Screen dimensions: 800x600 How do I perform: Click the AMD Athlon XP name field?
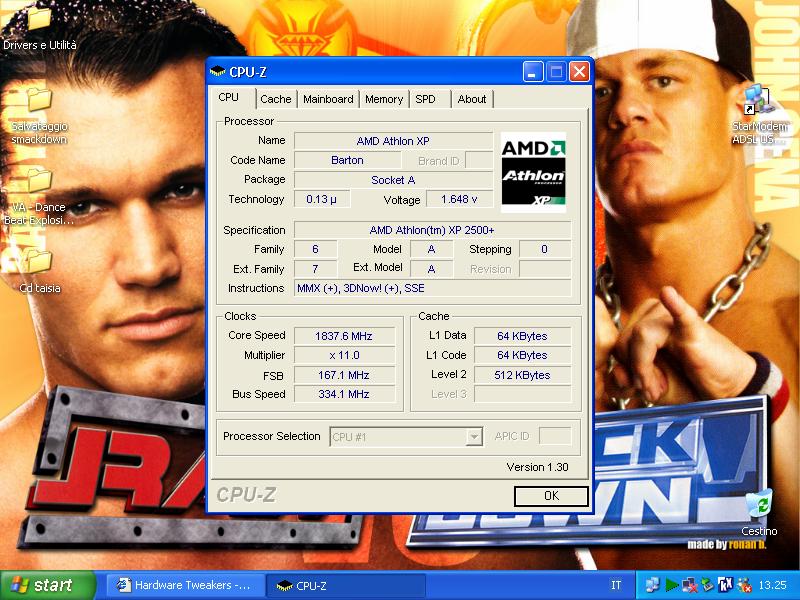click(393, 141)
